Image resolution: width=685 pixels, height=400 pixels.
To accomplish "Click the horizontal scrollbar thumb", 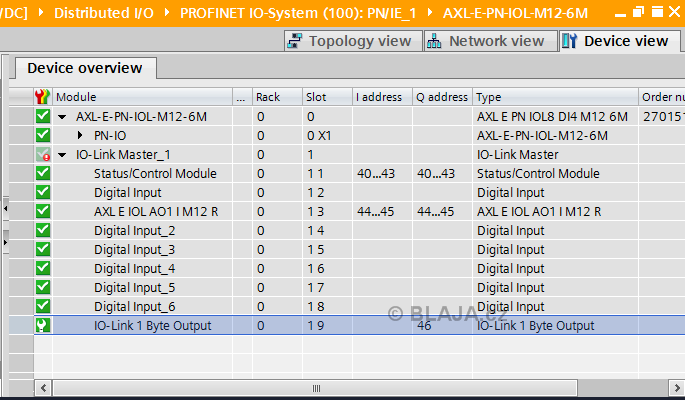I will (315, 388).
